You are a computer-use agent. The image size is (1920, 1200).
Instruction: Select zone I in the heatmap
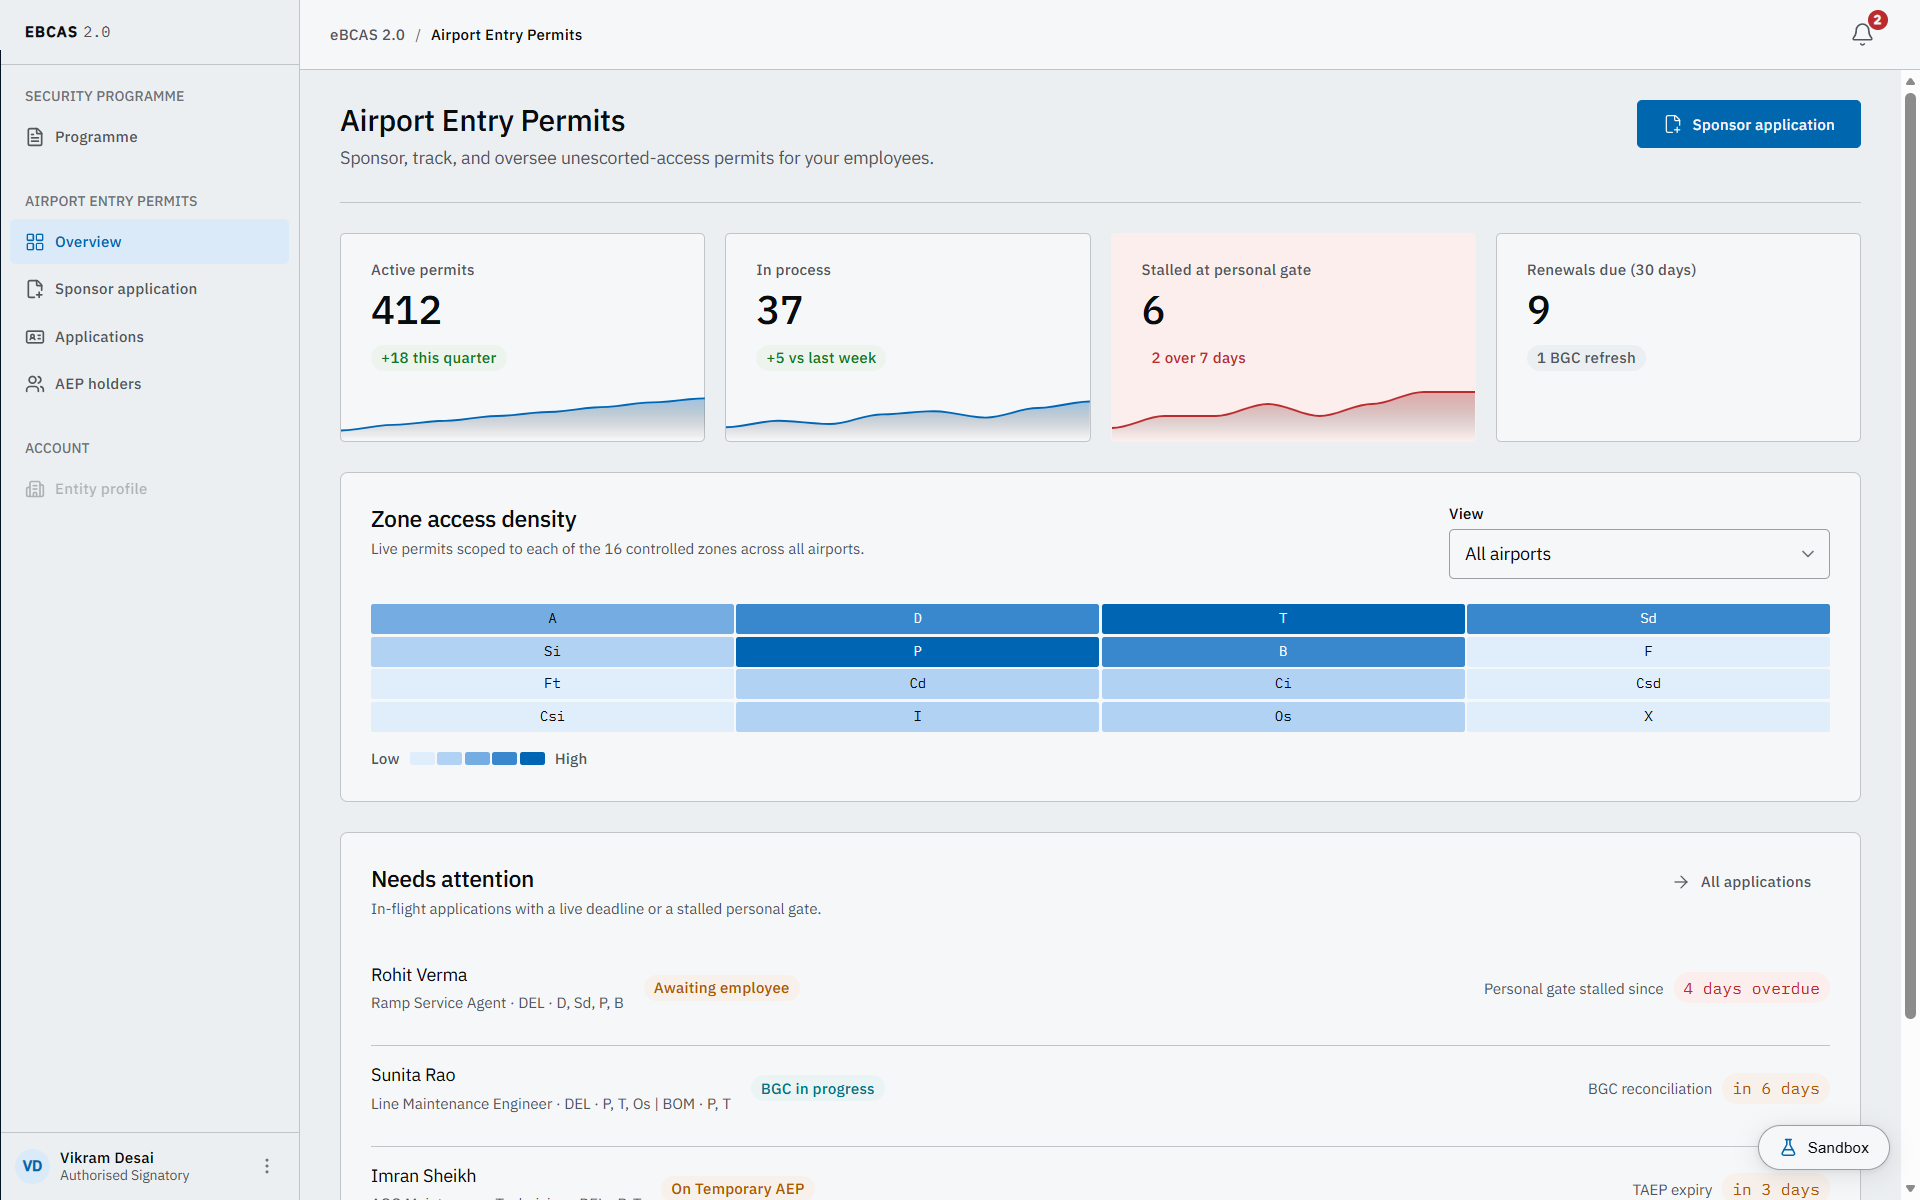(917, 716)
